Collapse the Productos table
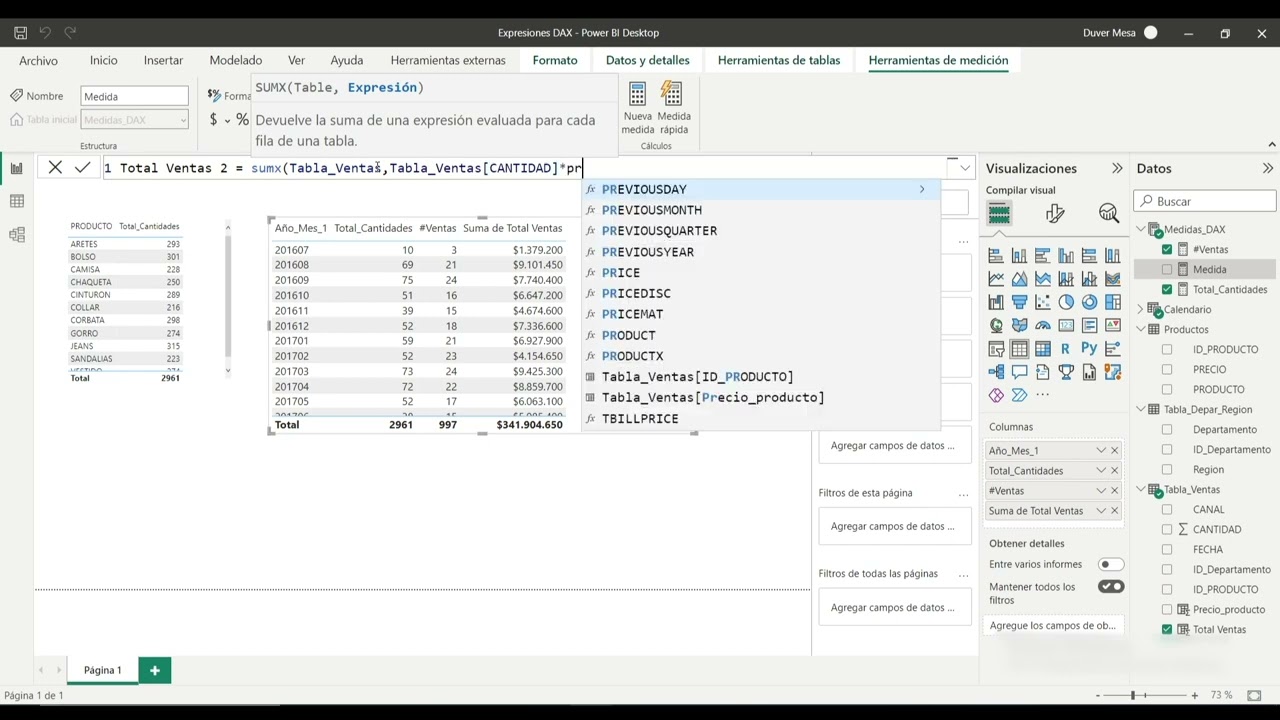 point(1142,329)
